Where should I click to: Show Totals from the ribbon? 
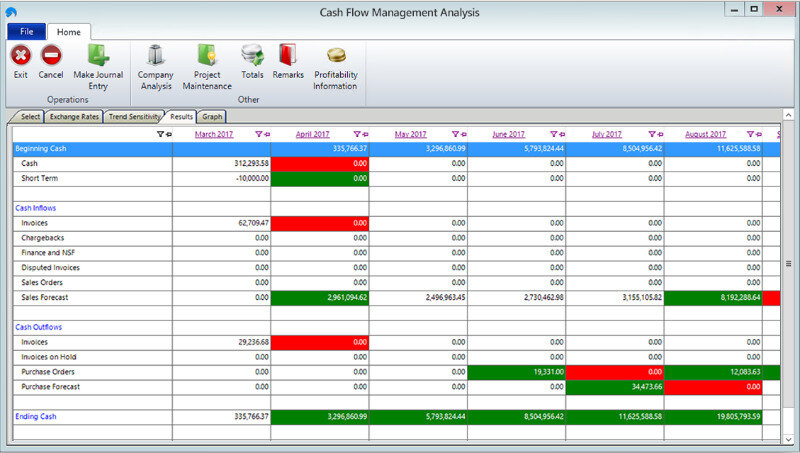tap(252, 56)
